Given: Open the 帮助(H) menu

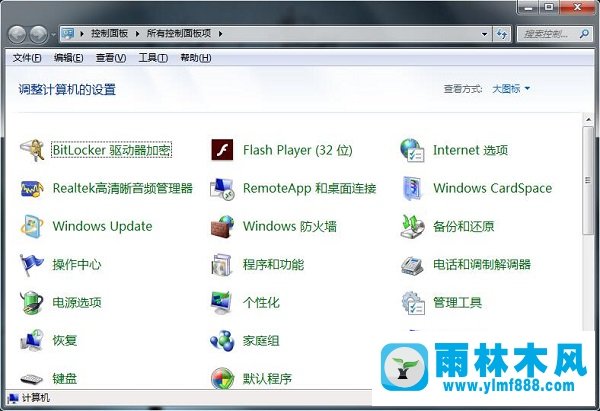Looking at the screenshot, I should click(x=196, y=58).
